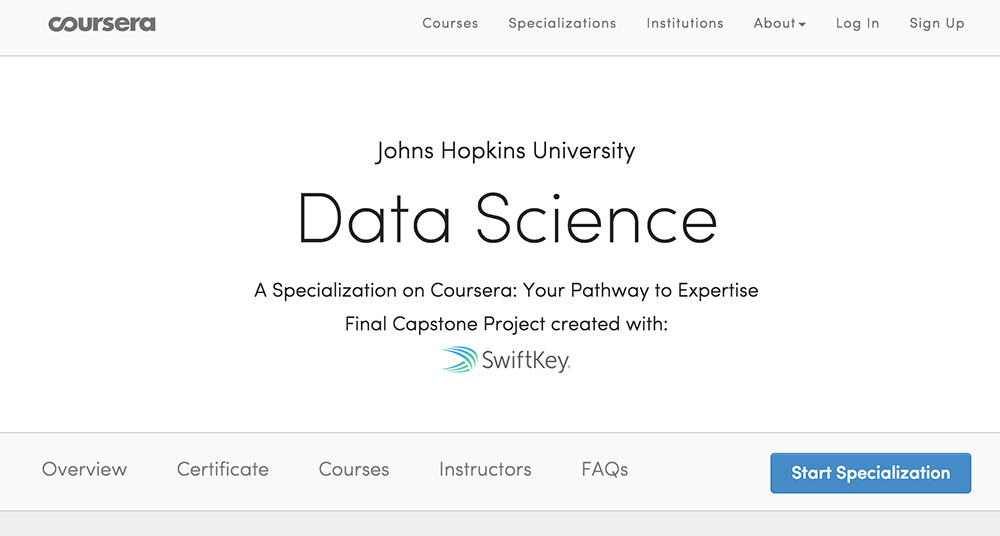Show the Instructors tab
The width and height of the screenshot is (1000, 536).
pyautogui.click(x=485, y=469)
